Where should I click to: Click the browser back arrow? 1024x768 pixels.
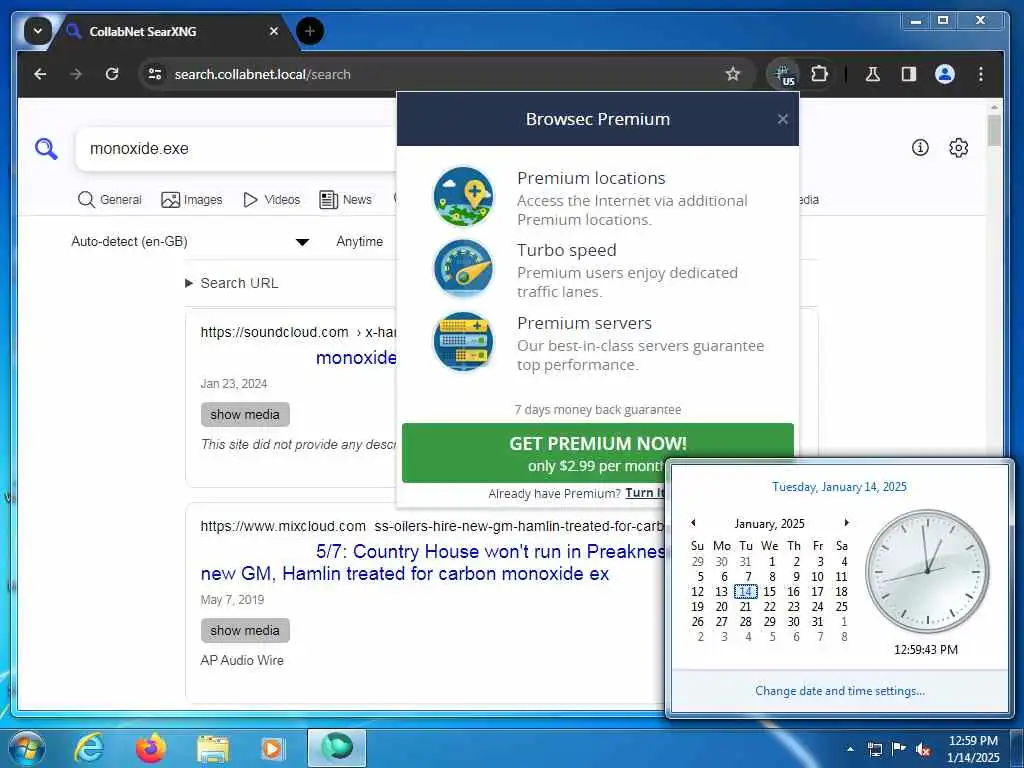[x=40, y=74]
